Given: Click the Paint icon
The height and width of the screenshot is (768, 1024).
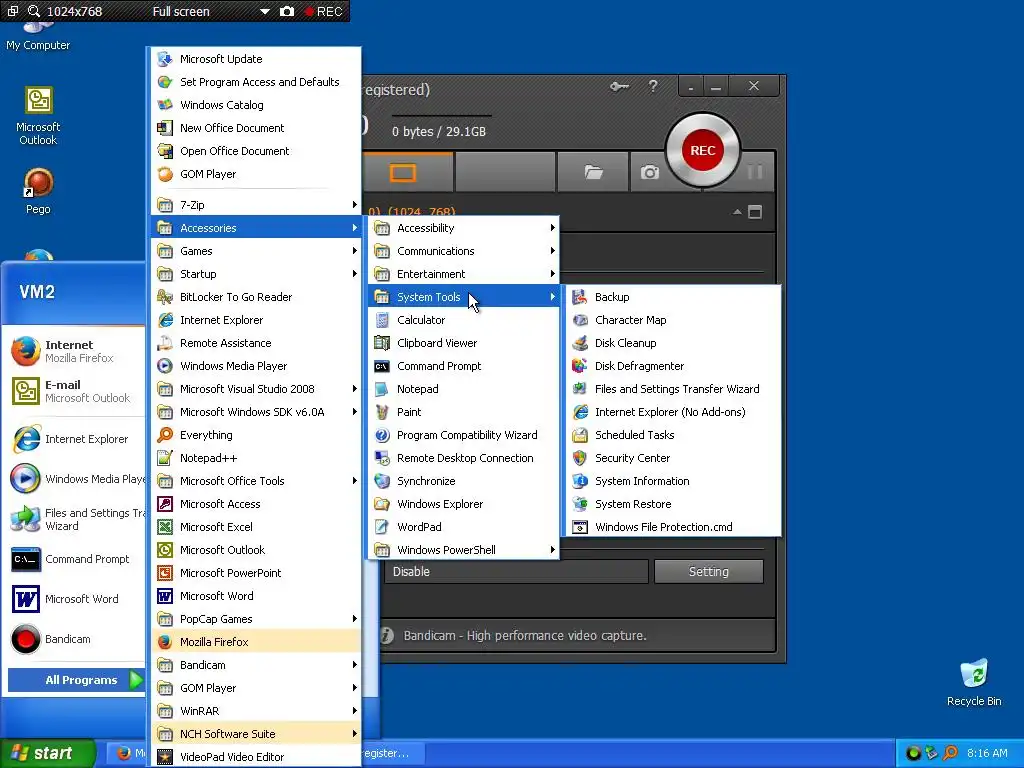Looking at the screenshot, I should pyautogui.click(x=382, y=412).
